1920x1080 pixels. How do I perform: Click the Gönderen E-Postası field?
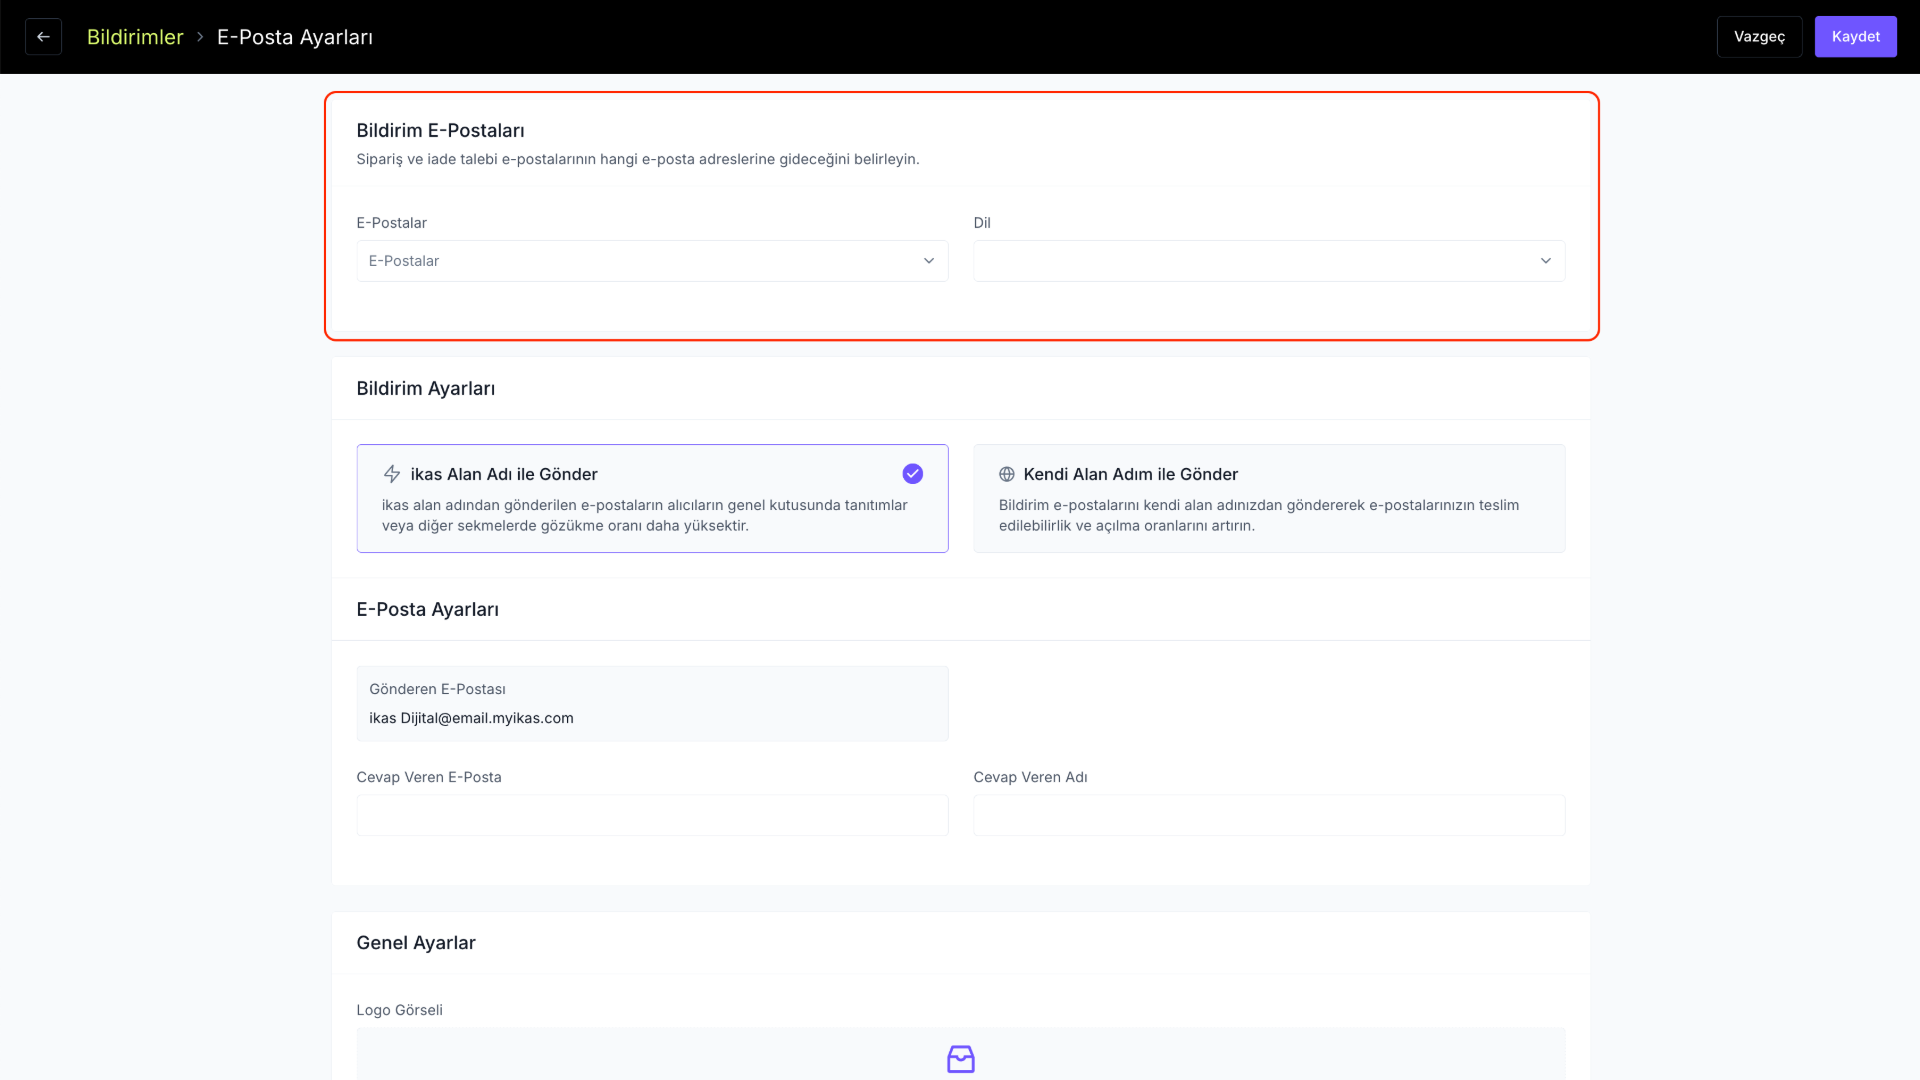[652, 704]
